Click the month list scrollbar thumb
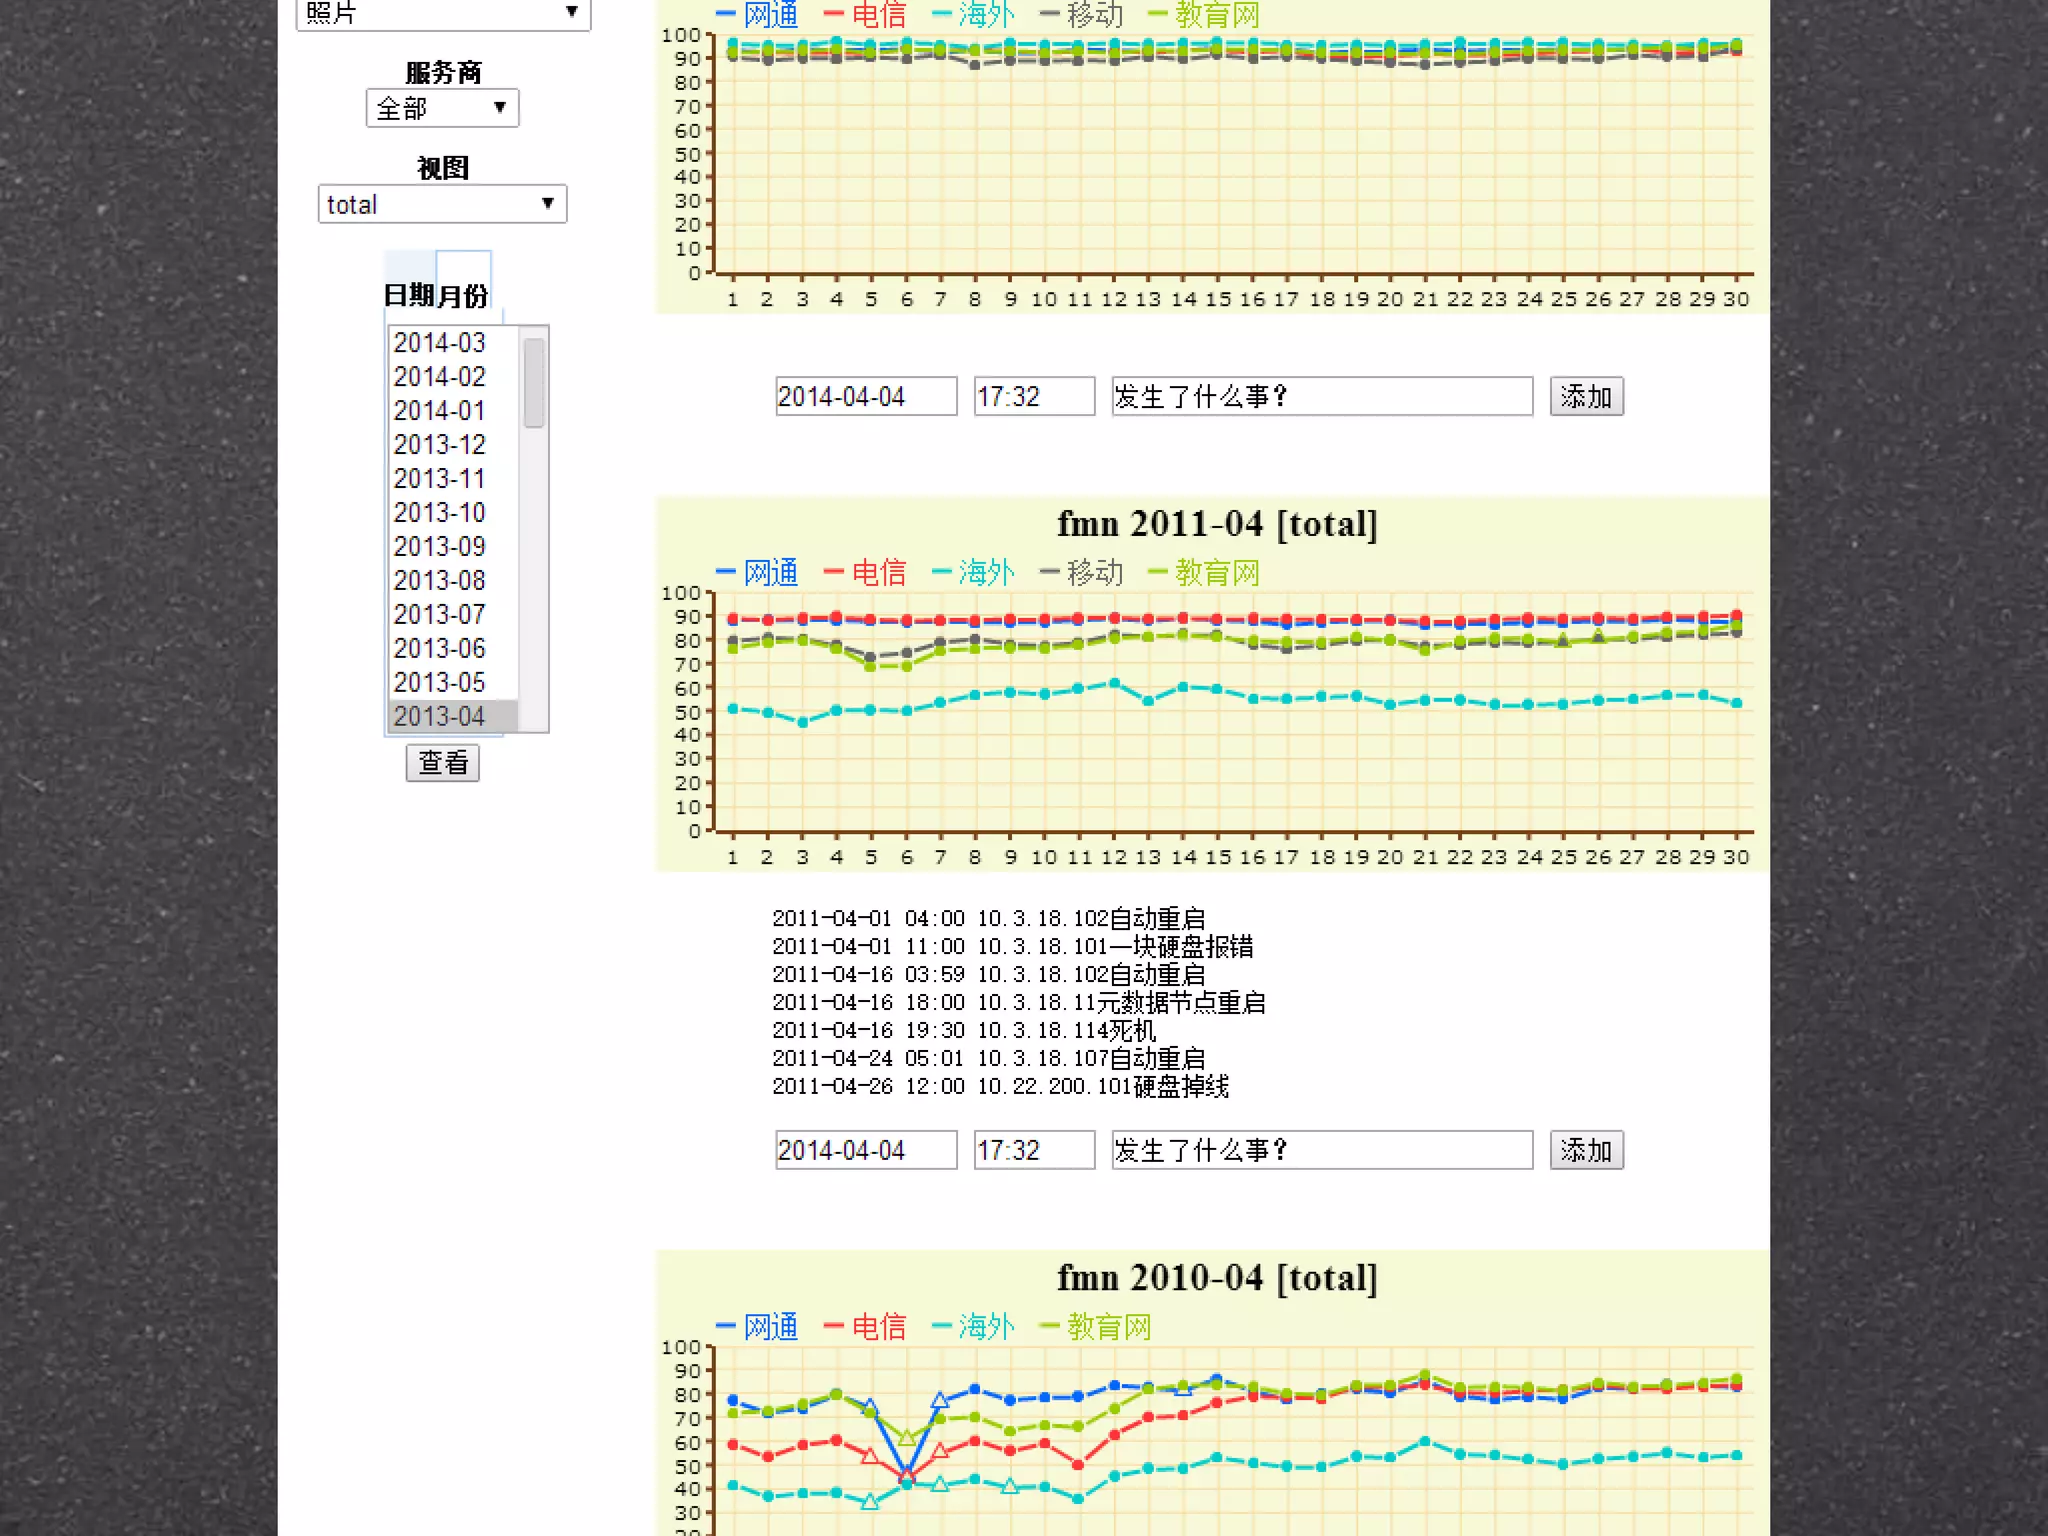Image resolution: width=2048 pixels, height=1536 pixels. [x=534, y=382]
